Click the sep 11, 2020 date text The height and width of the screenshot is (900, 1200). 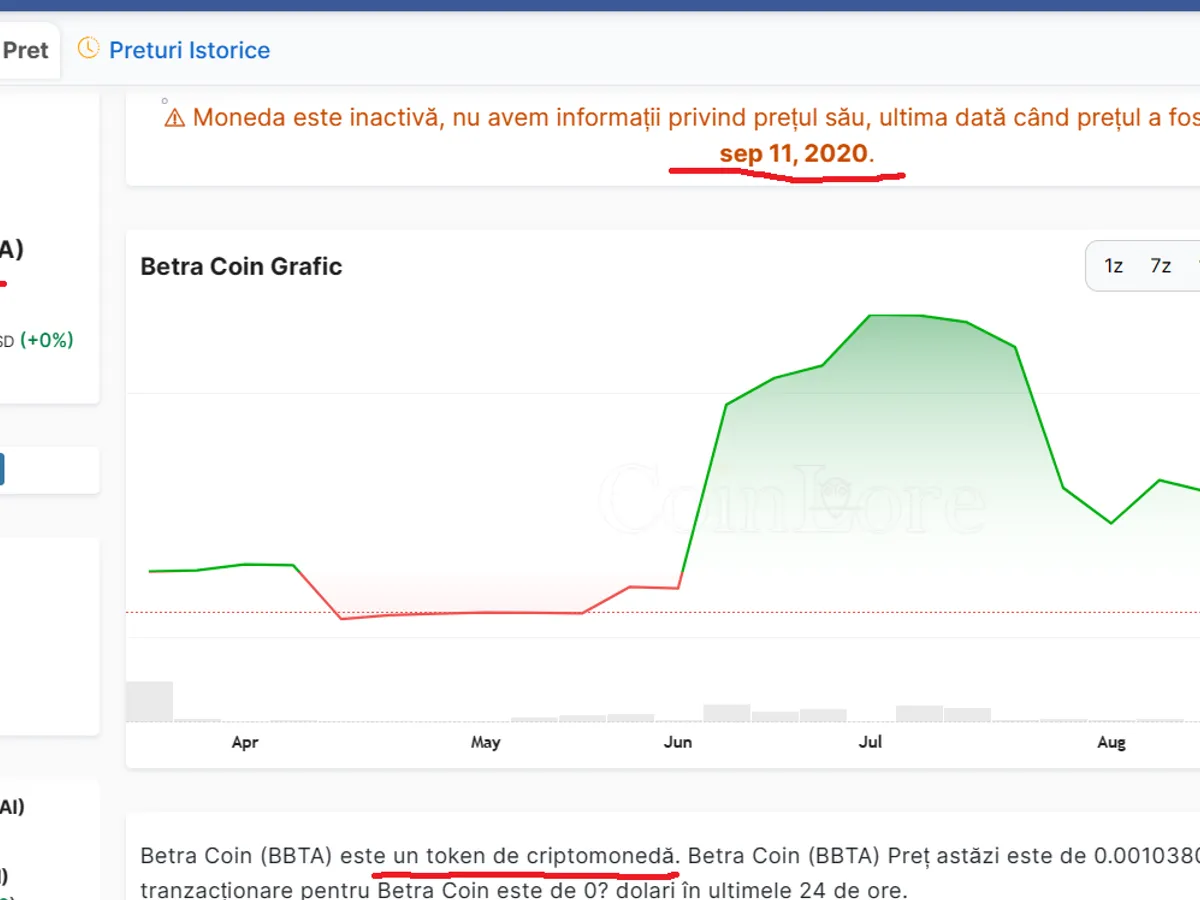tap(794, 154)
